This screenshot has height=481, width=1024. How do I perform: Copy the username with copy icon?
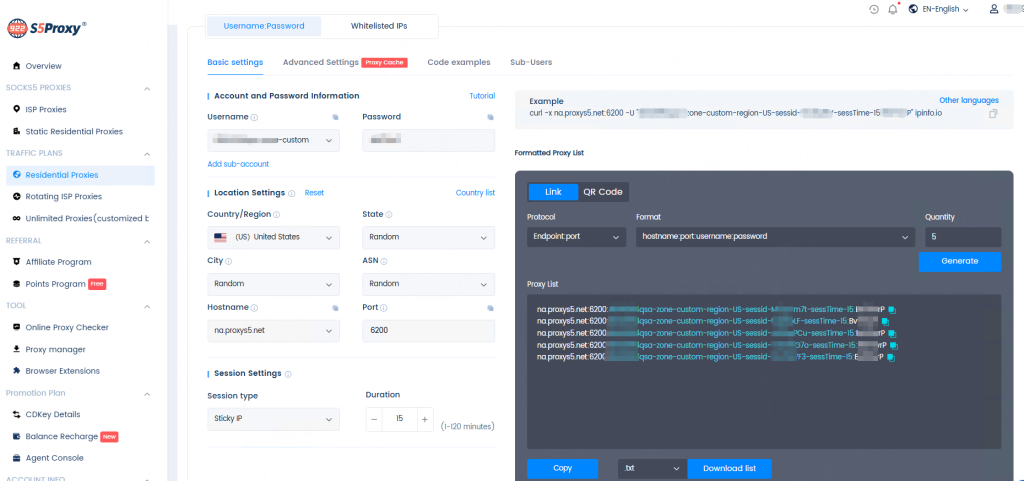pos(335,117)
